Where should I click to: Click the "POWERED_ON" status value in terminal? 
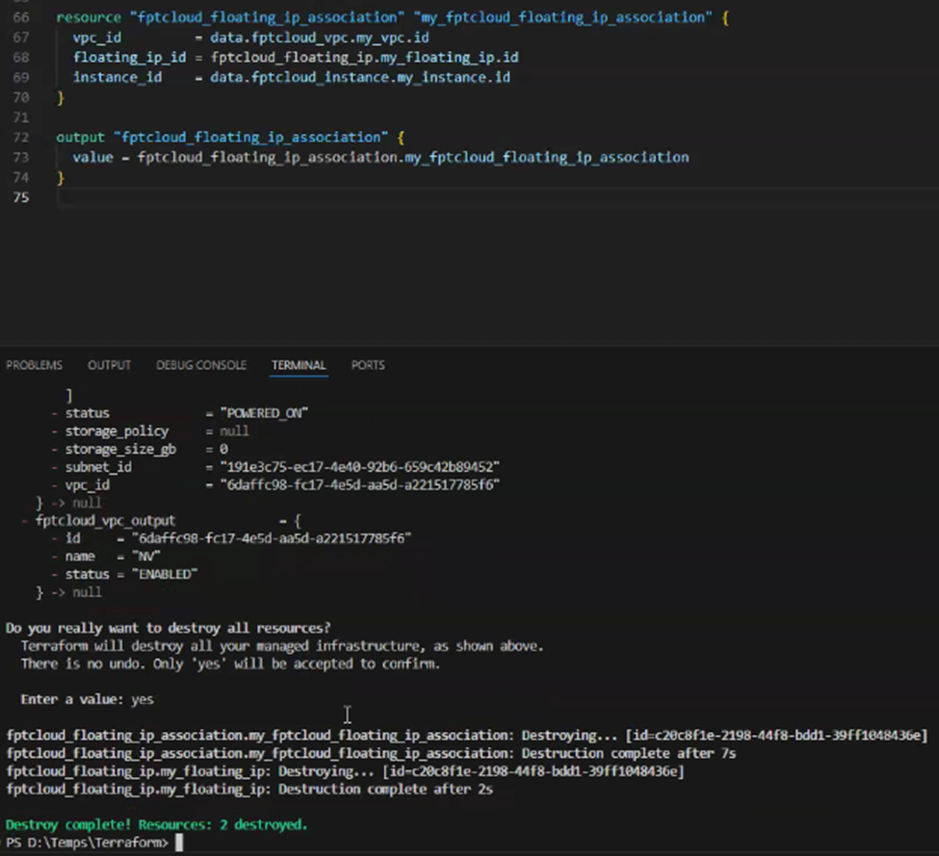coord(256,413)
